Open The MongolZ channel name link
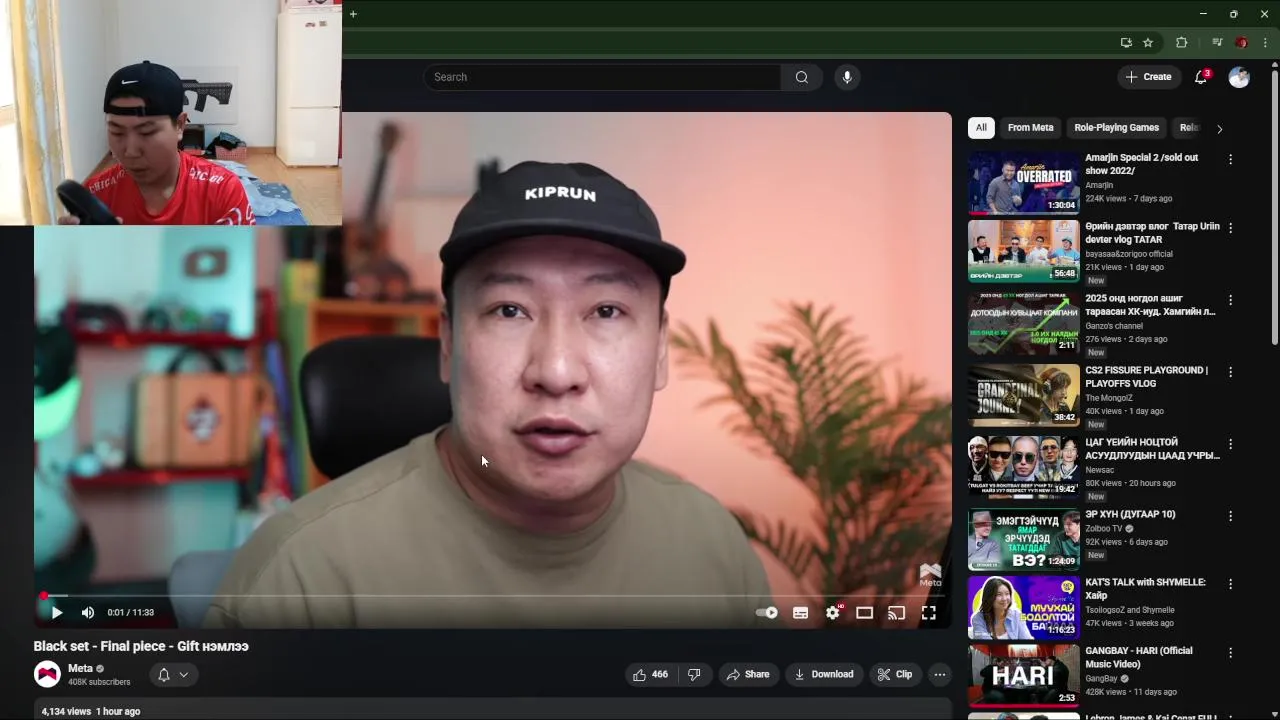The width and height of the screenshot is (1280, 720). [1109, 397]
